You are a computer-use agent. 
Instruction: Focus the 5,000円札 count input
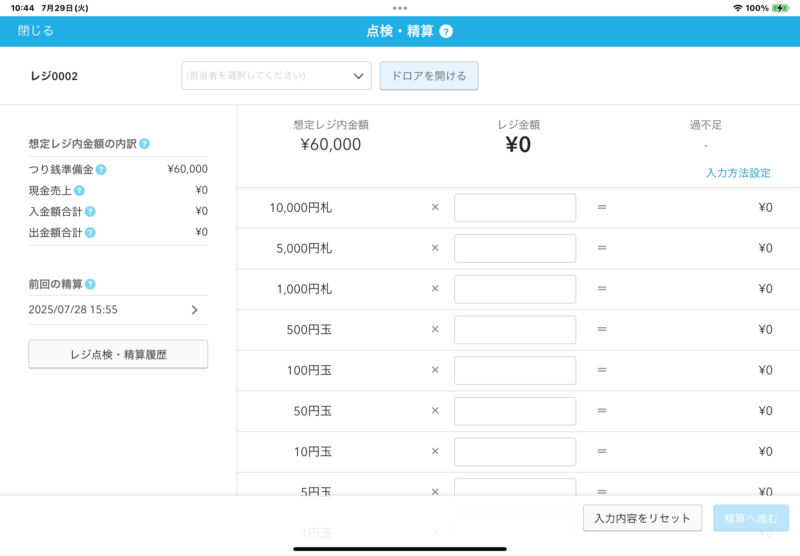coord(515,248)
